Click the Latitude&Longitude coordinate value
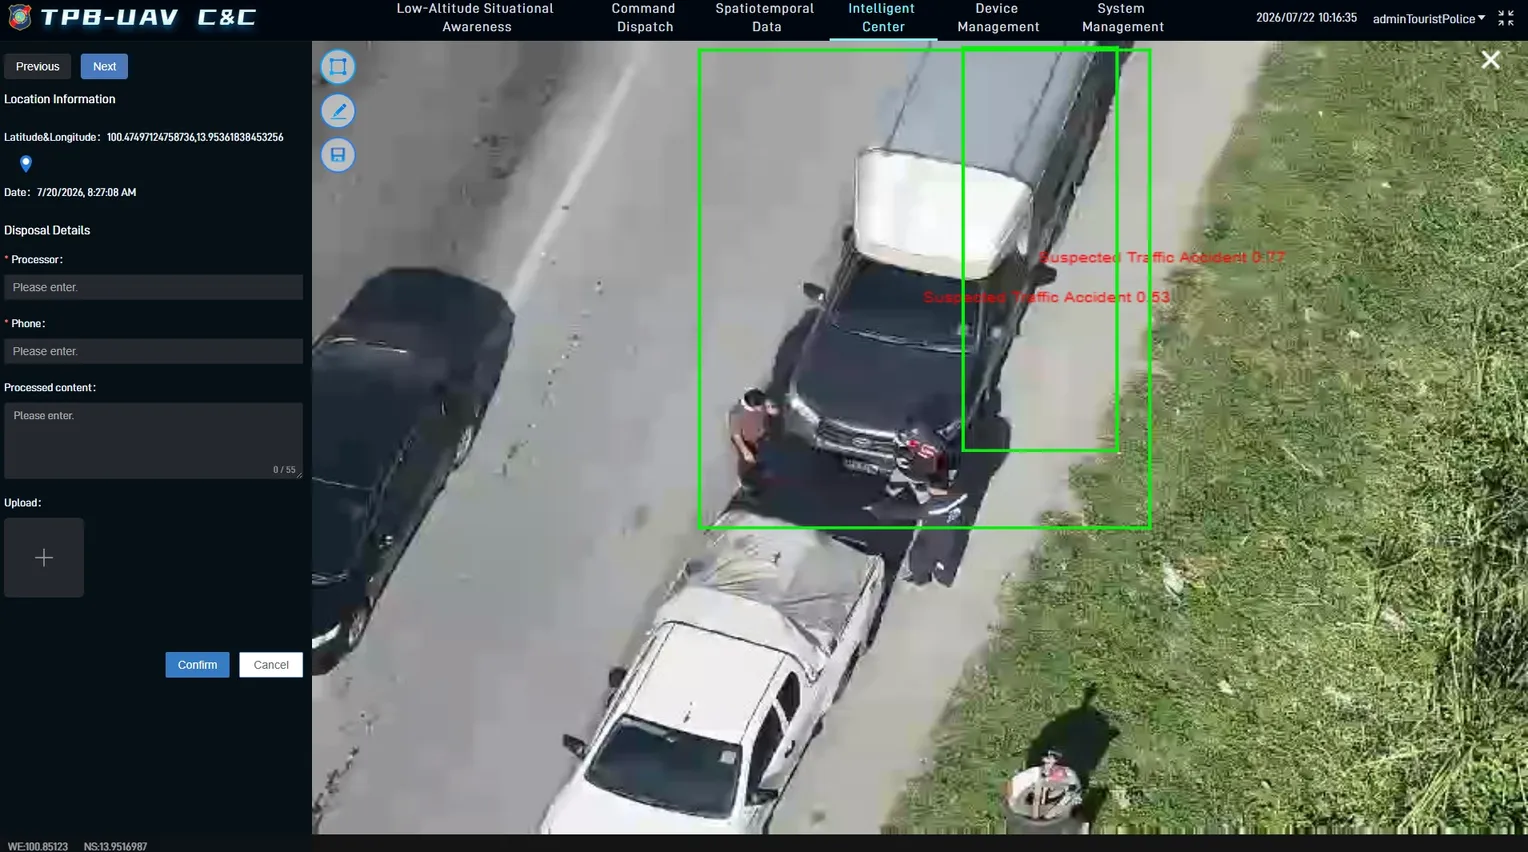The image size is (1528, 852). point(195,137)
